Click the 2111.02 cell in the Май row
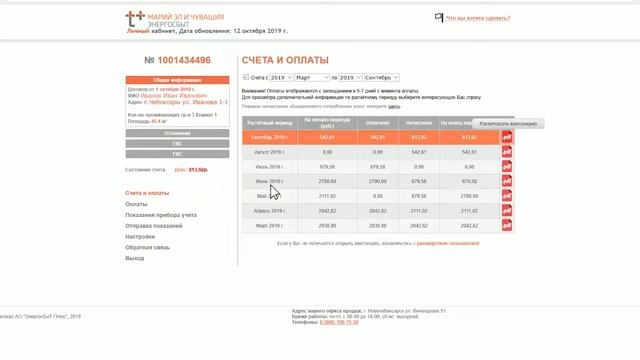Image resolution: width=640 pixels, height=360 pixels. point(327,196)
